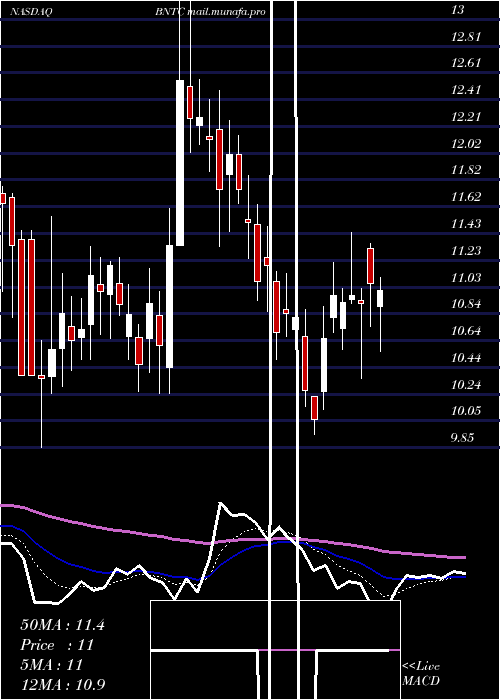This screenshot has height=700, width=500.
Task: Click the 10.24 price axis label
Action: coord(466,384)
